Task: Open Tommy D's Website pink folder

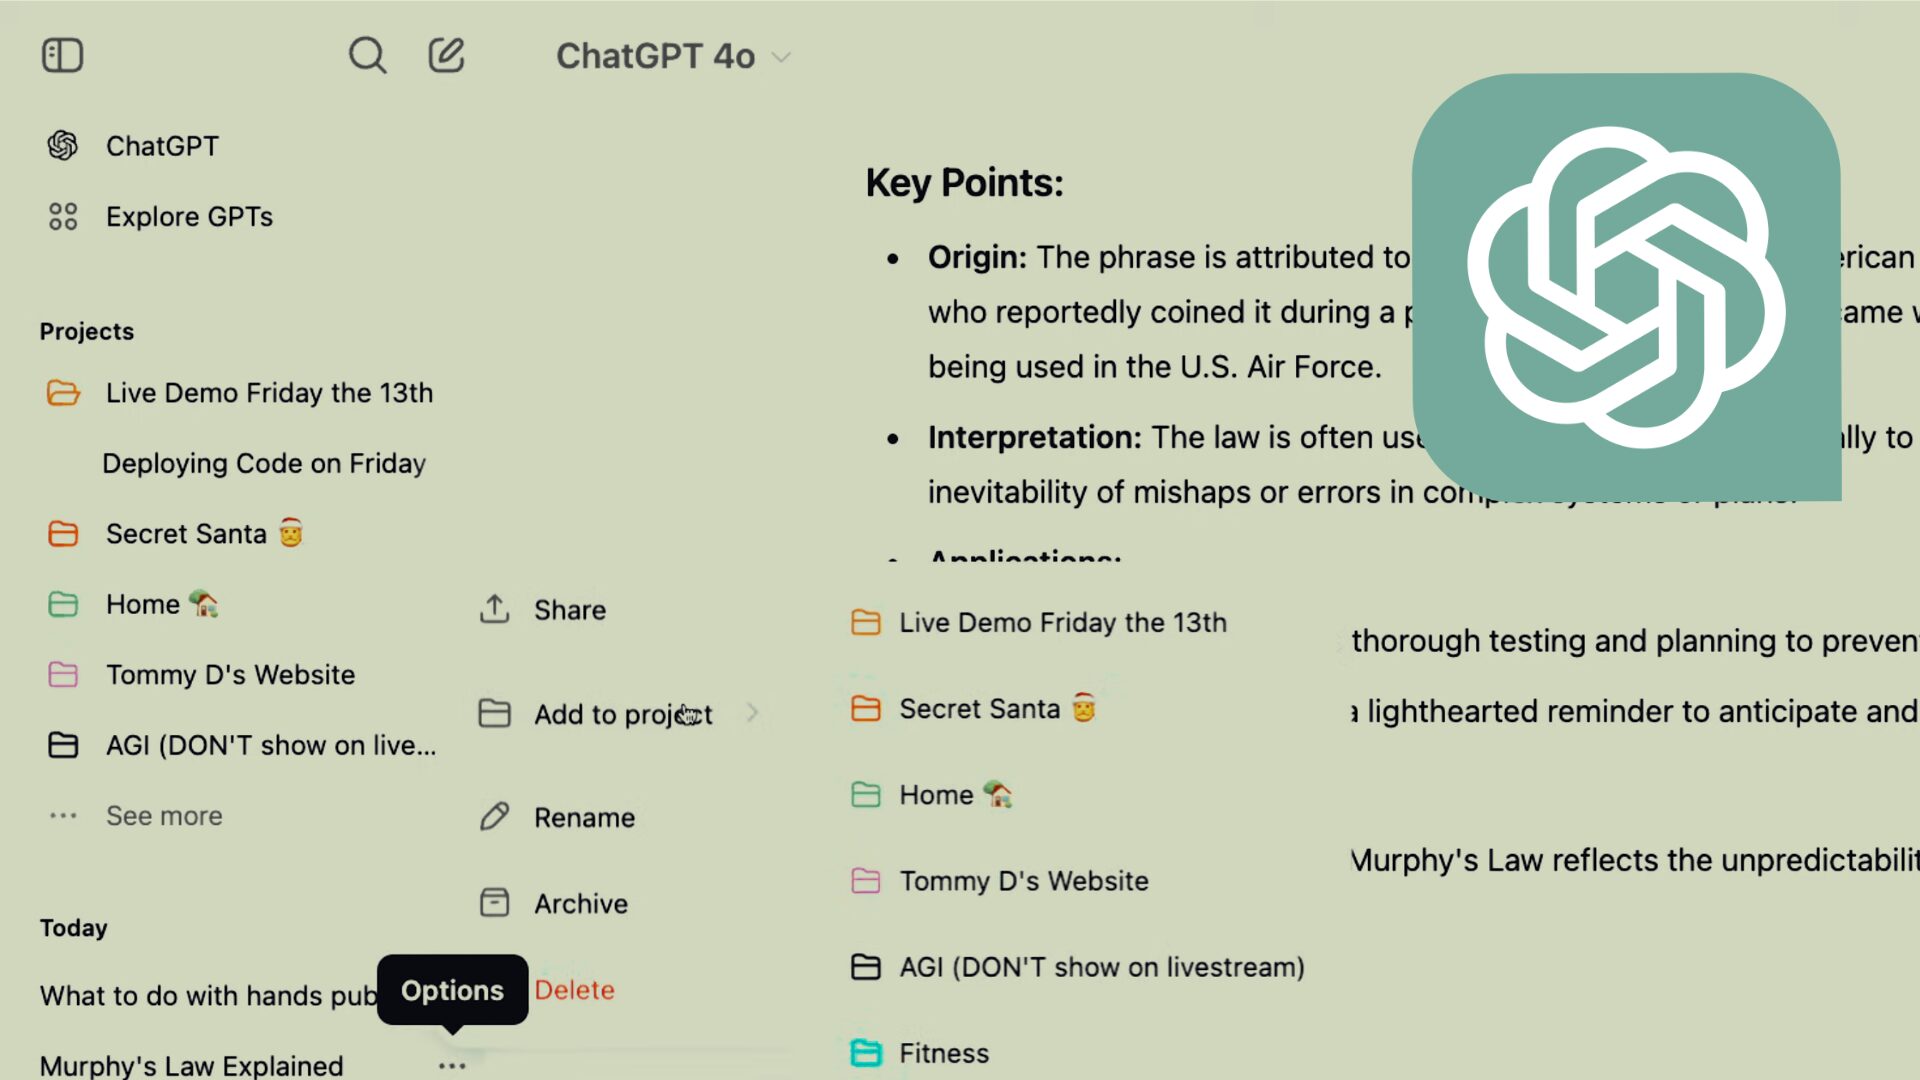Action: pos(63,675)
